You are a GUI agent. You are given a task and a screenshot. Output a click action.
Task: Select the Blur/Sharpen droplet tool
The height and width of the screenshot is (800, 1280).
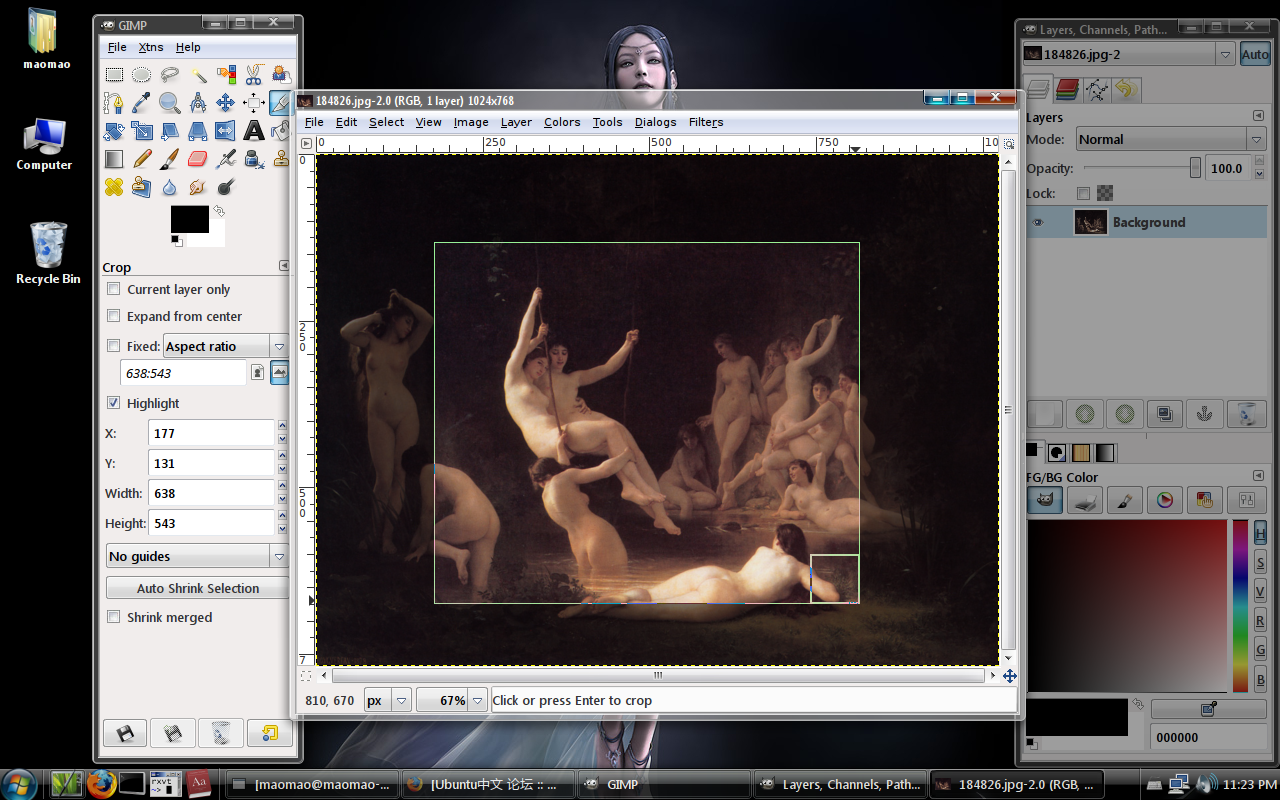click(170, 187)
